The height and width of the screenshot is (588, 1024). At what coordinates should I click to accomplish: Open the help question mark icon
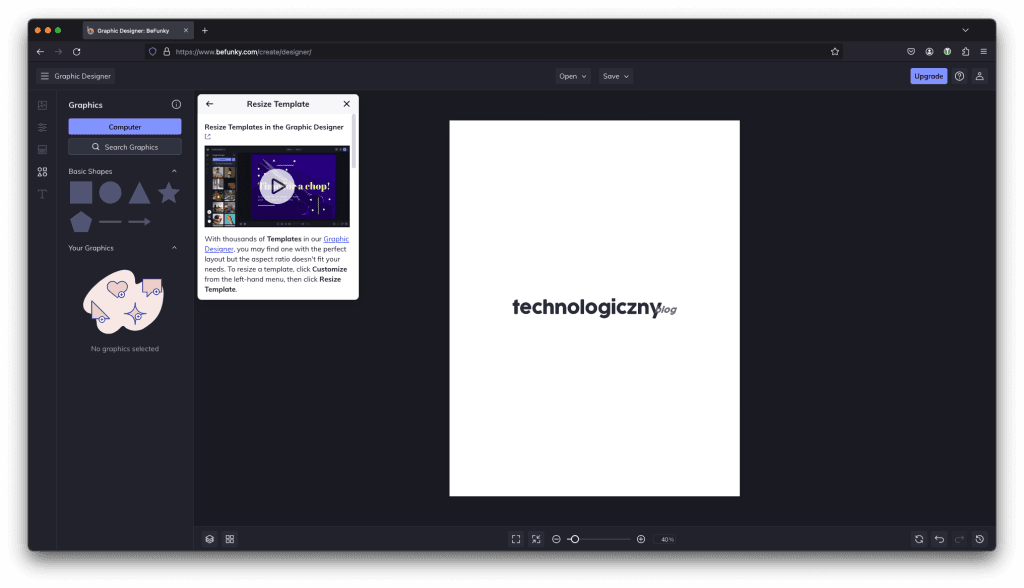click(x=959, y=76)
